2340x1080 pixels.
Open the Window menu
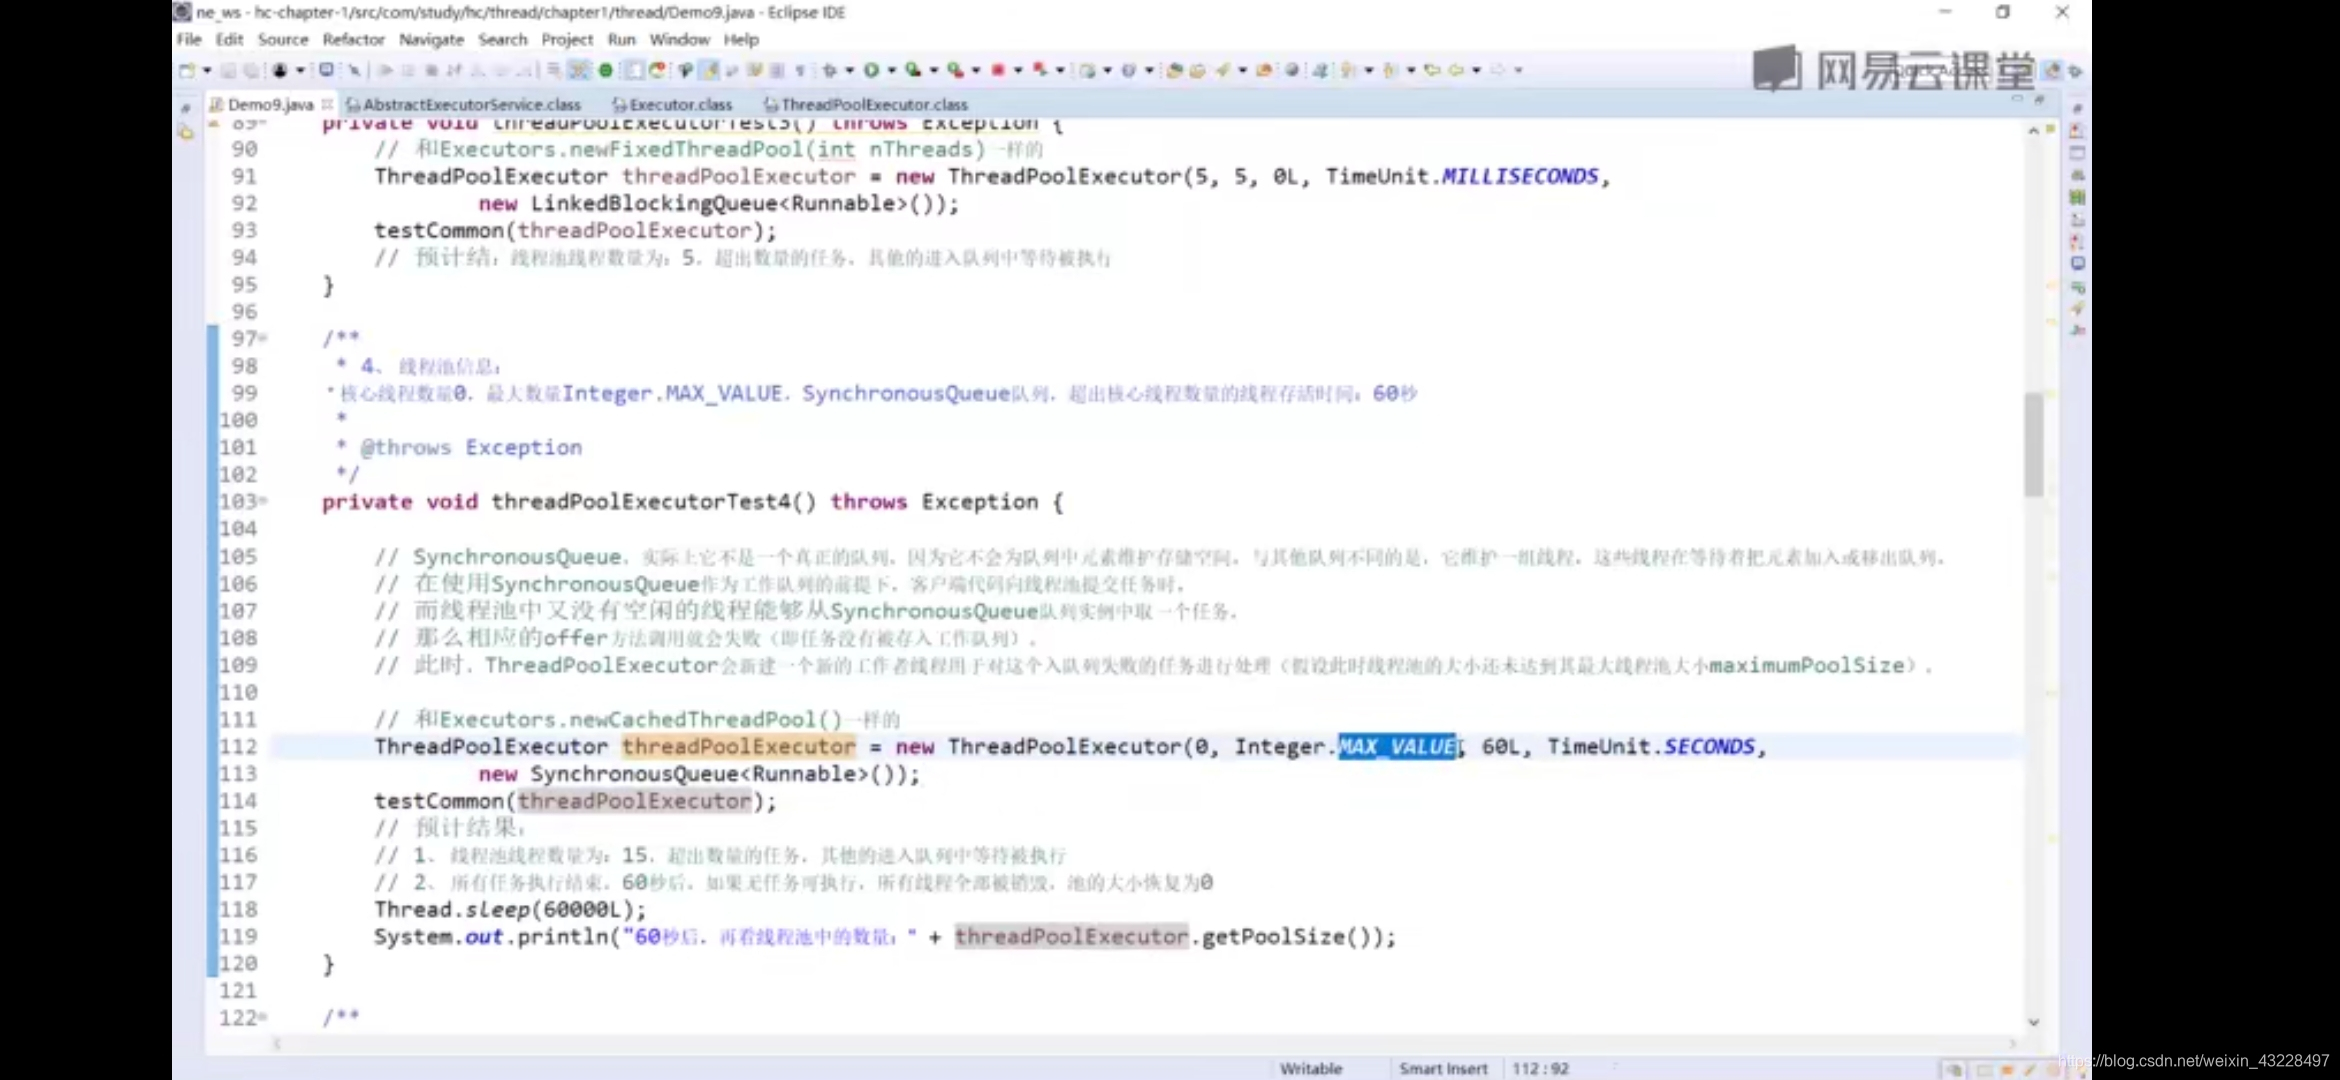coord(679,39)
